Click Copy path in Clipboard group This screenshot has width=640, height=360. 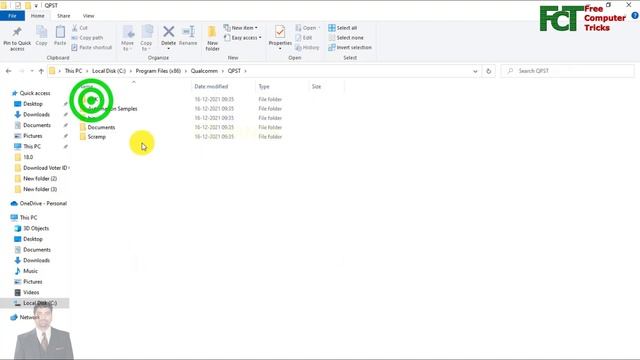87,38
